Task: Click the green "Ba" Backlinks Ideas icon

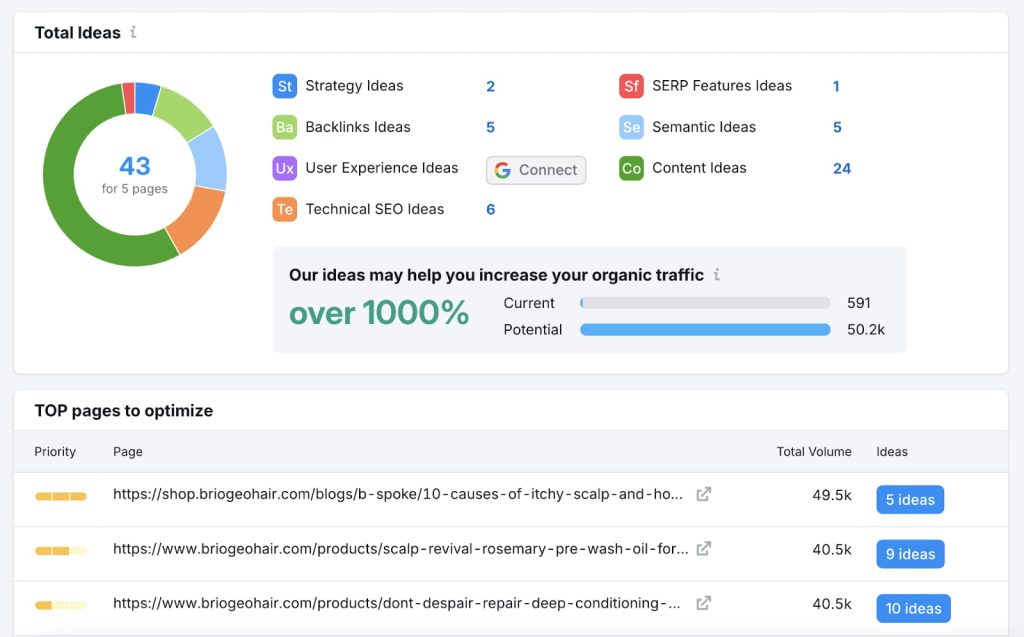Action: [x=285, y=127]
